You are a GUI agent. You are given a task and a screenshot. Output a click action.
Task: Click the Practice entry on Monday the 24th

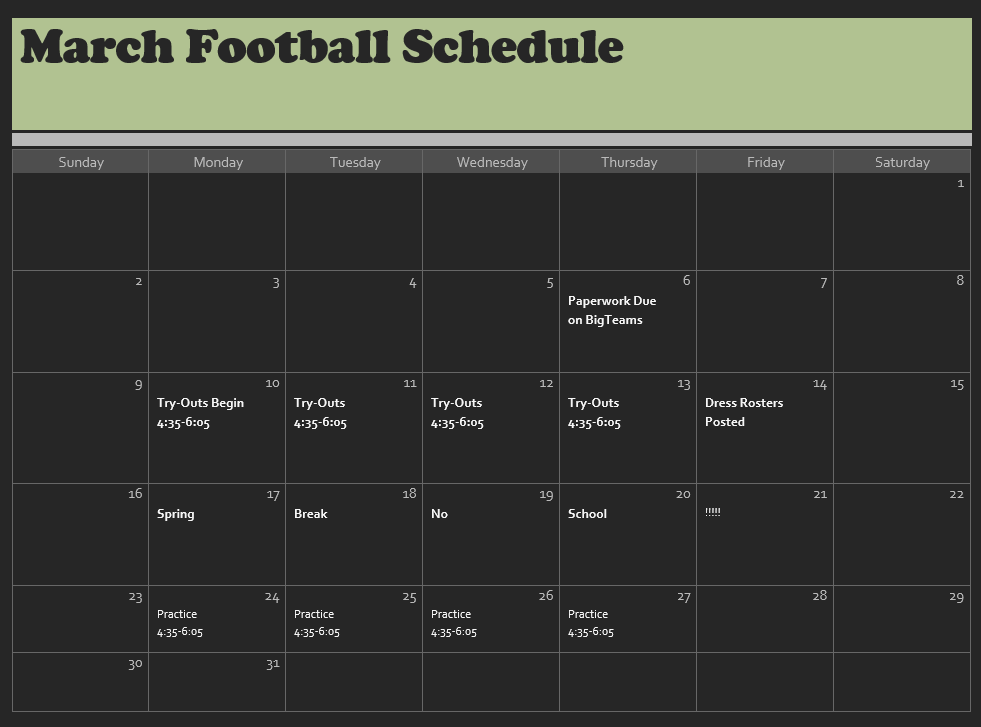[x=180, y=623]
